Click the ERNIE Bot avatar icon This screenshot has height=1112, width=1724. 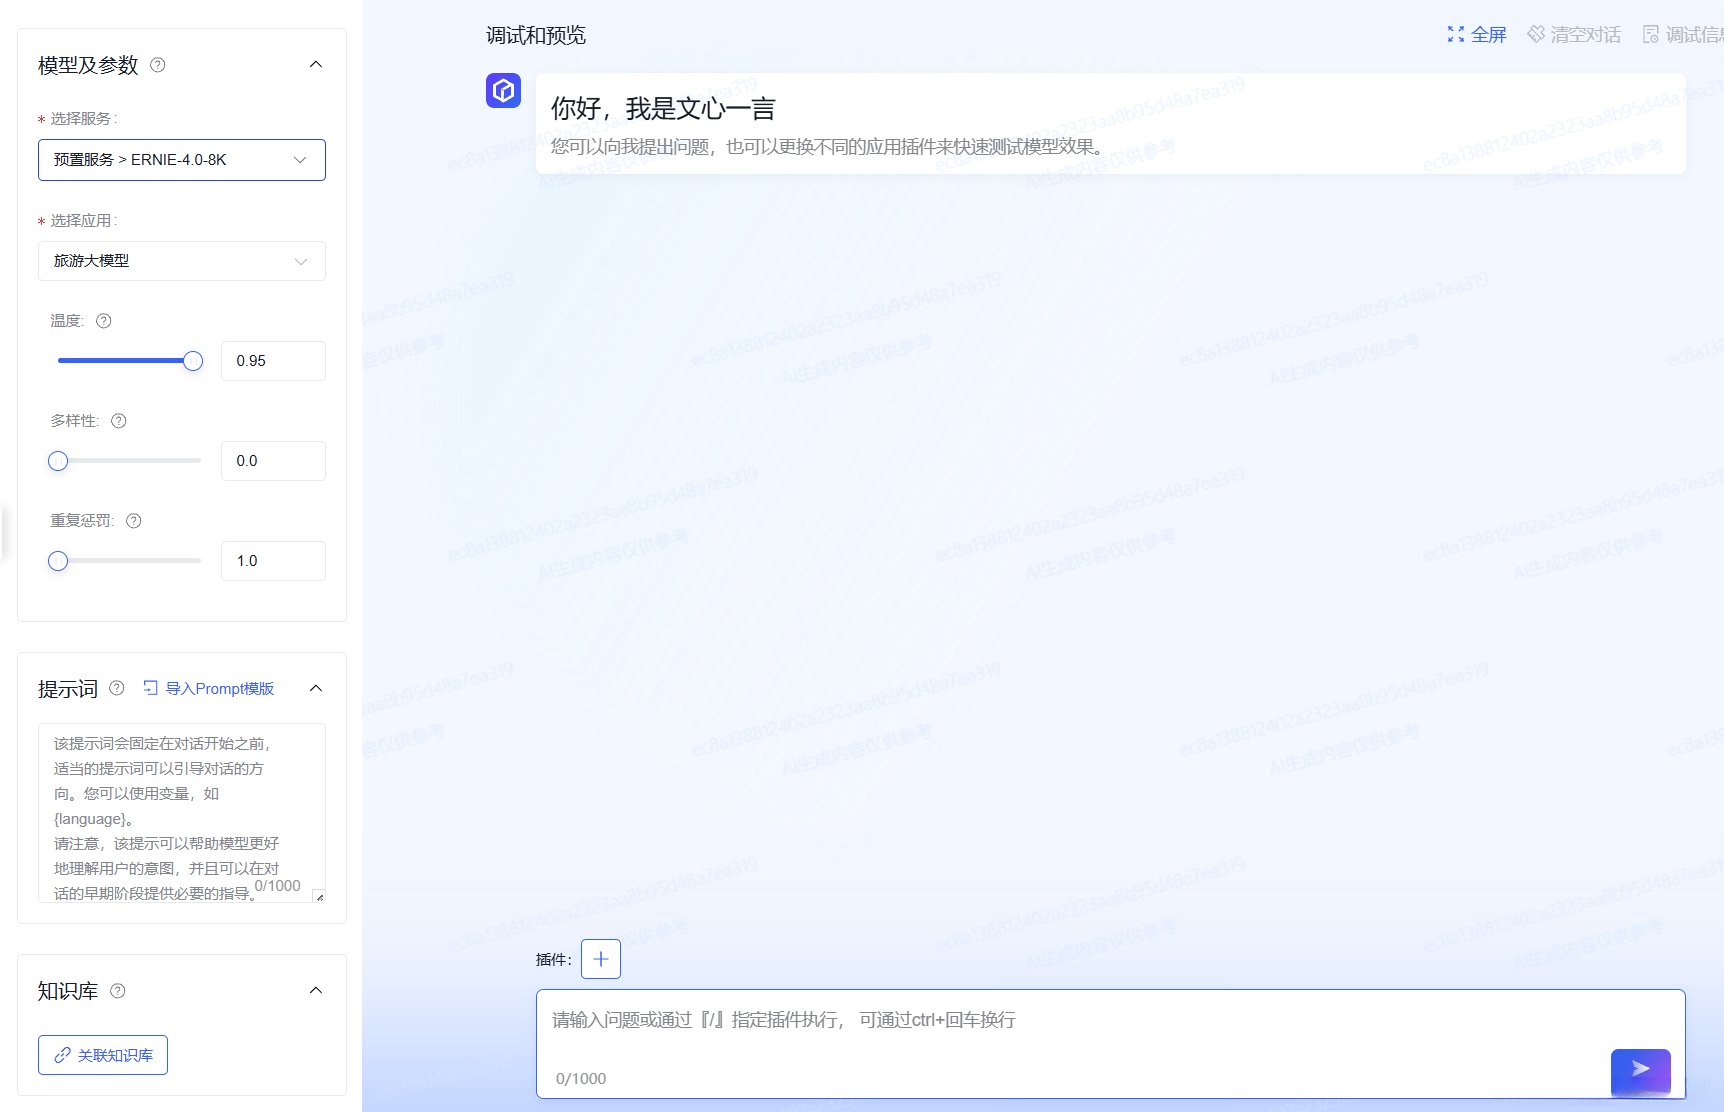(504, 91)
